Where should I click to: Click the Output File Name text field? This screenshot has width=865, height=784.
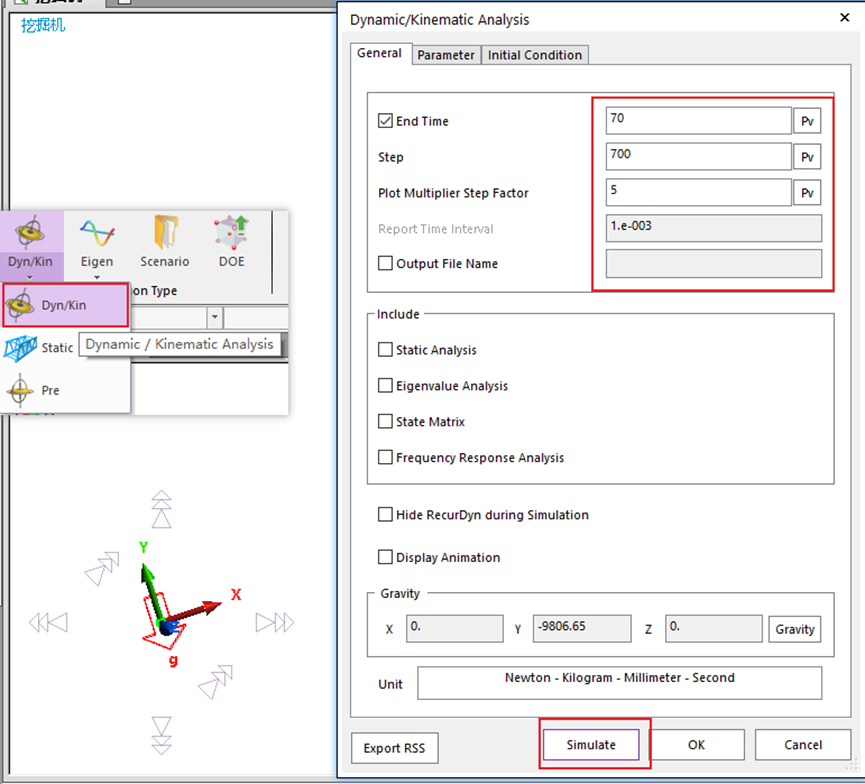pos(713,264)
